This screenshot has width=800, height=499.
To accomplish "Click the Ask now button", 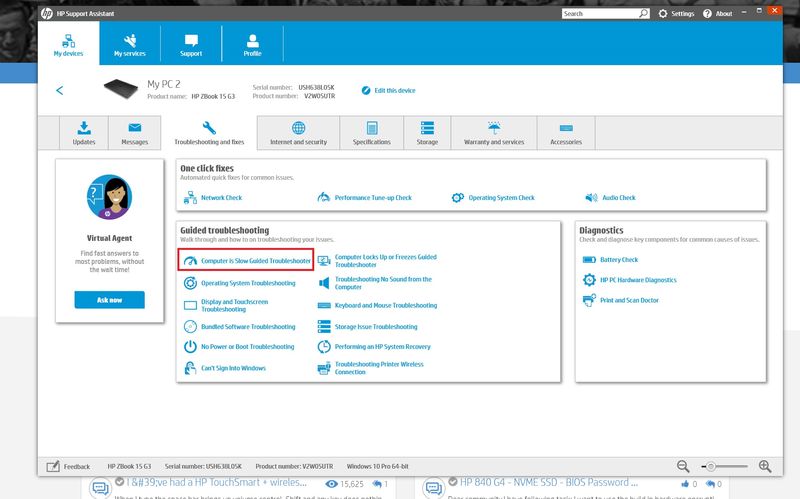I will coord(109,300).
